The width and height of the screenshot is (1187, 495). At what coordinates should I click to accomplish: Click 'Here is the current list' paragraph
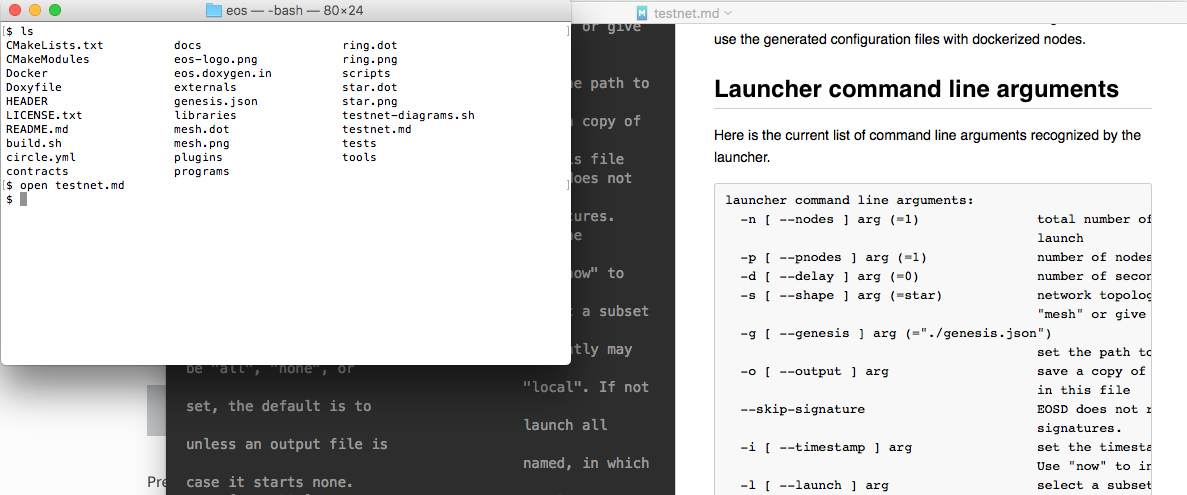pyautogui.click(x=927, y=147)
